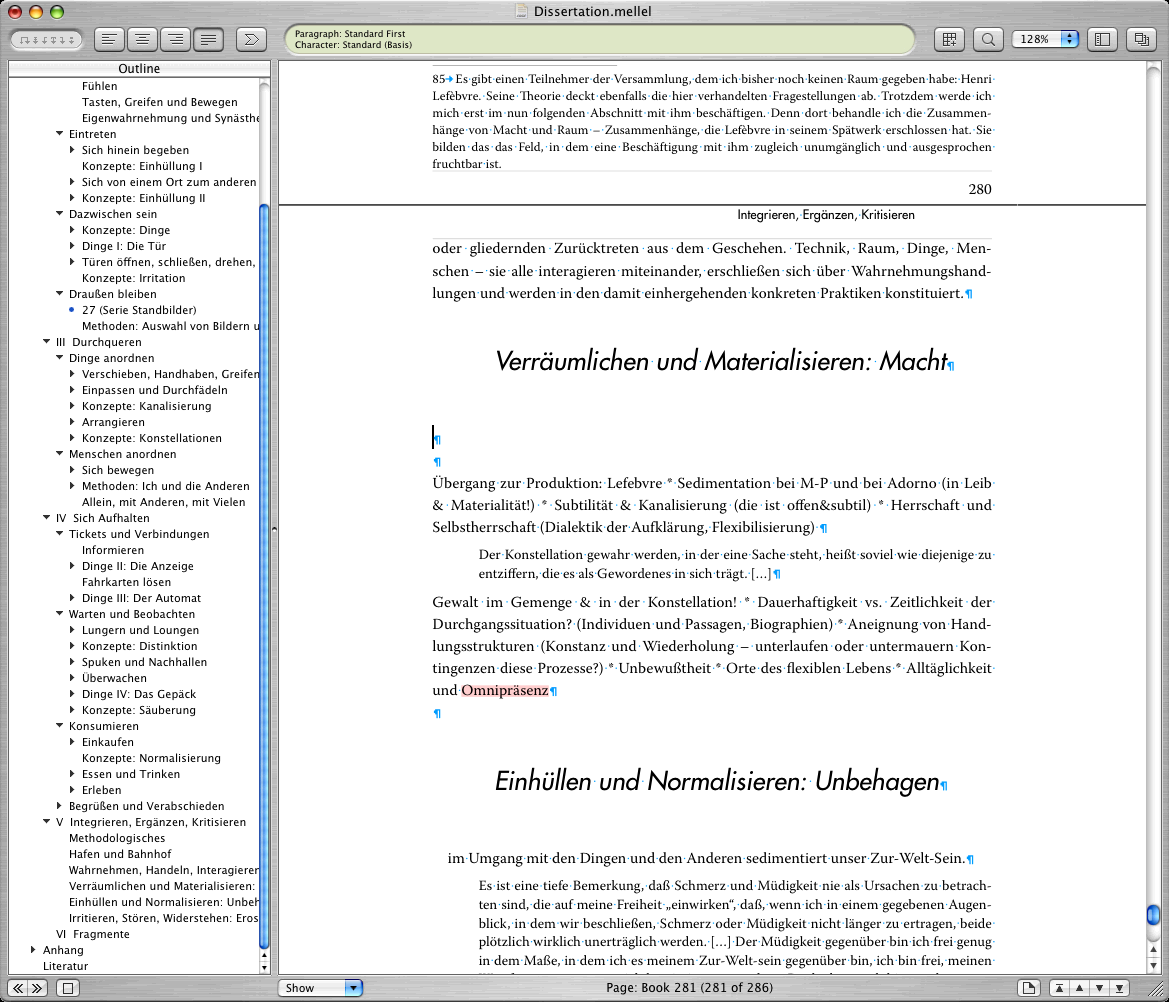Image resolution: width=1169 pixels, height=1002 pixels.
Task: Open the search magnifier tool
Action: tap(988, 39)
